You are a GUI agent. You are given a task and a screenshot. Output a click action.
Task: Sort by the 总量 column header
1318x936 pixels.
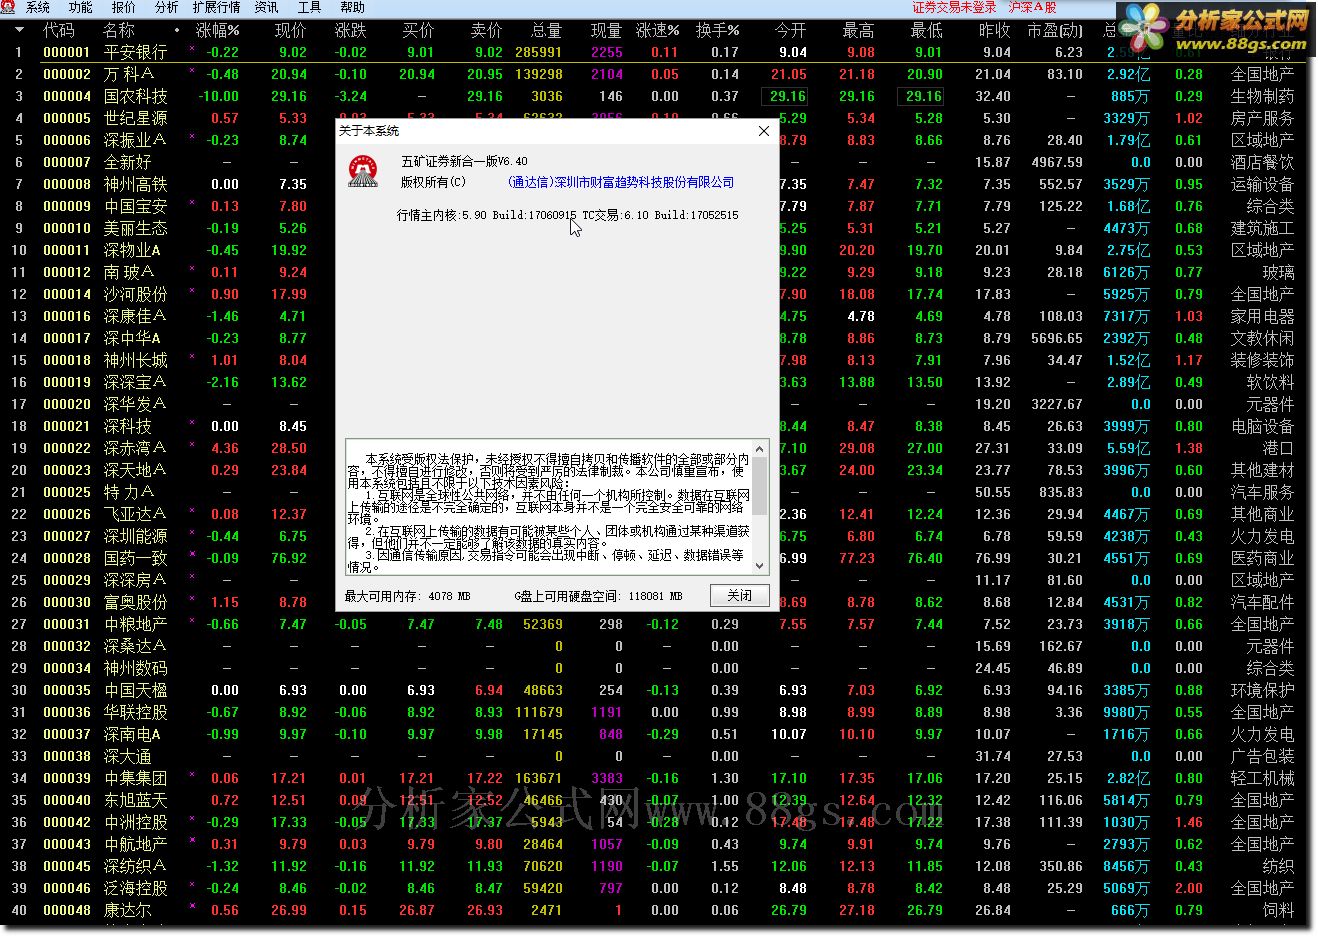click(546, 30)
